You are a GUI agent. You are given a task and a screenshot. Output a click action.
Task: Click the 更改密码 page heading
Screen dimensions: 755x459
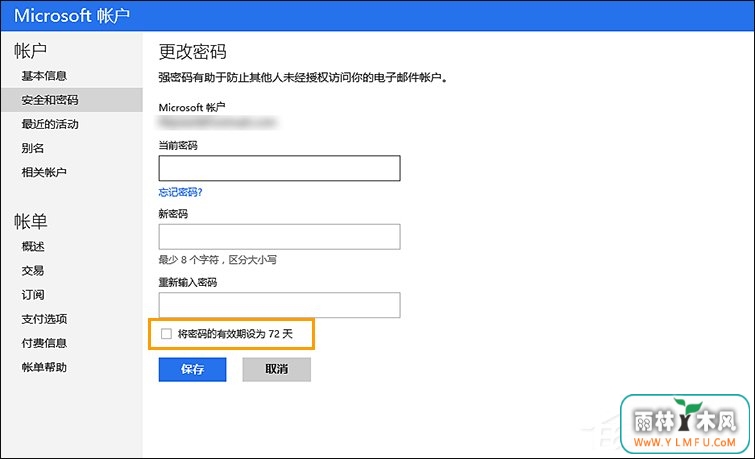click(x=193, y=52)
